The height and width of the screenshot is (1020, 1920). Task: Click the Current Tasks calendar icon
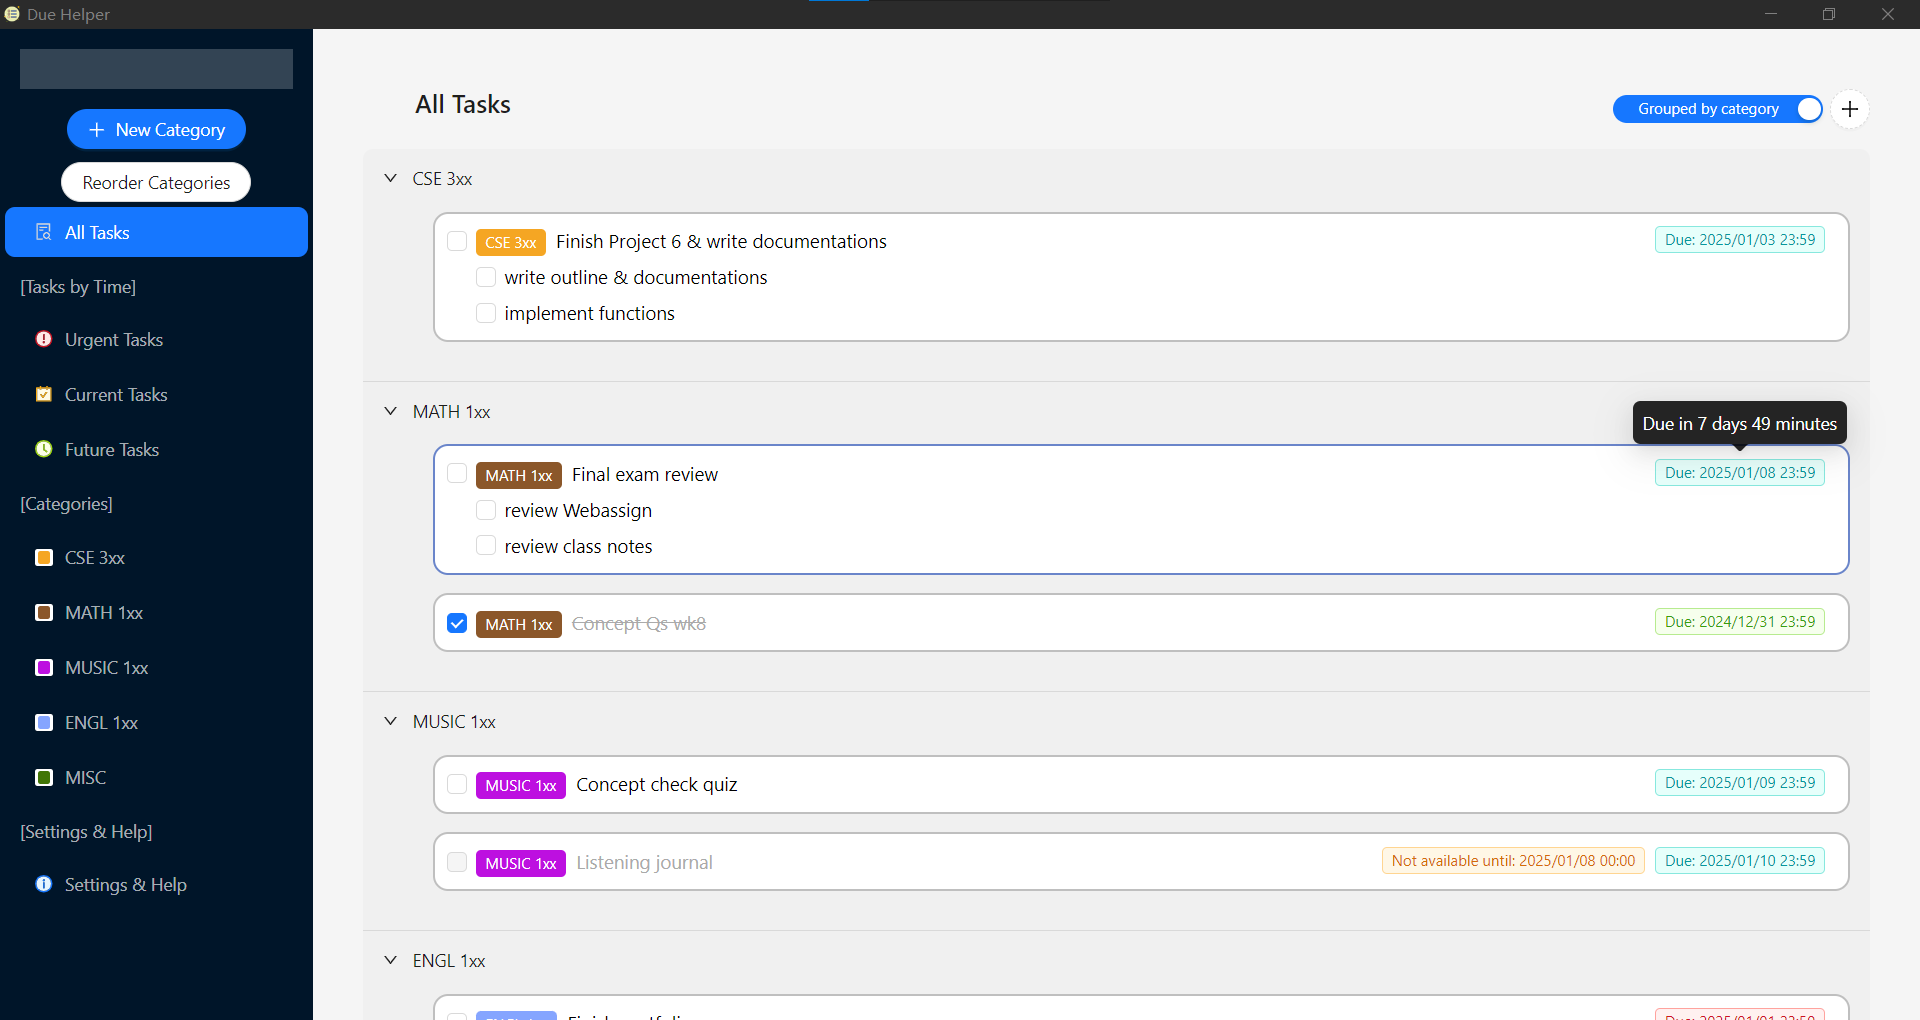(44, 394)
